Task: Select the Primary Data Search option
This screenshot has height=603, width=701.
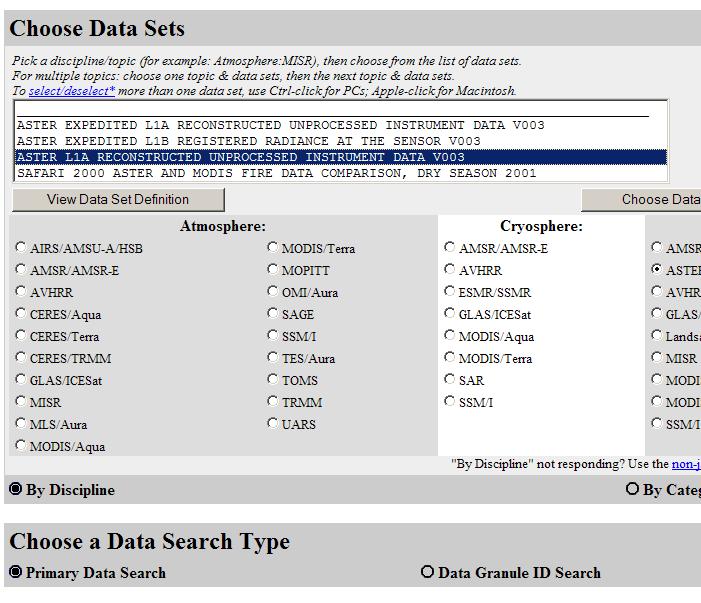Action: 16,572
